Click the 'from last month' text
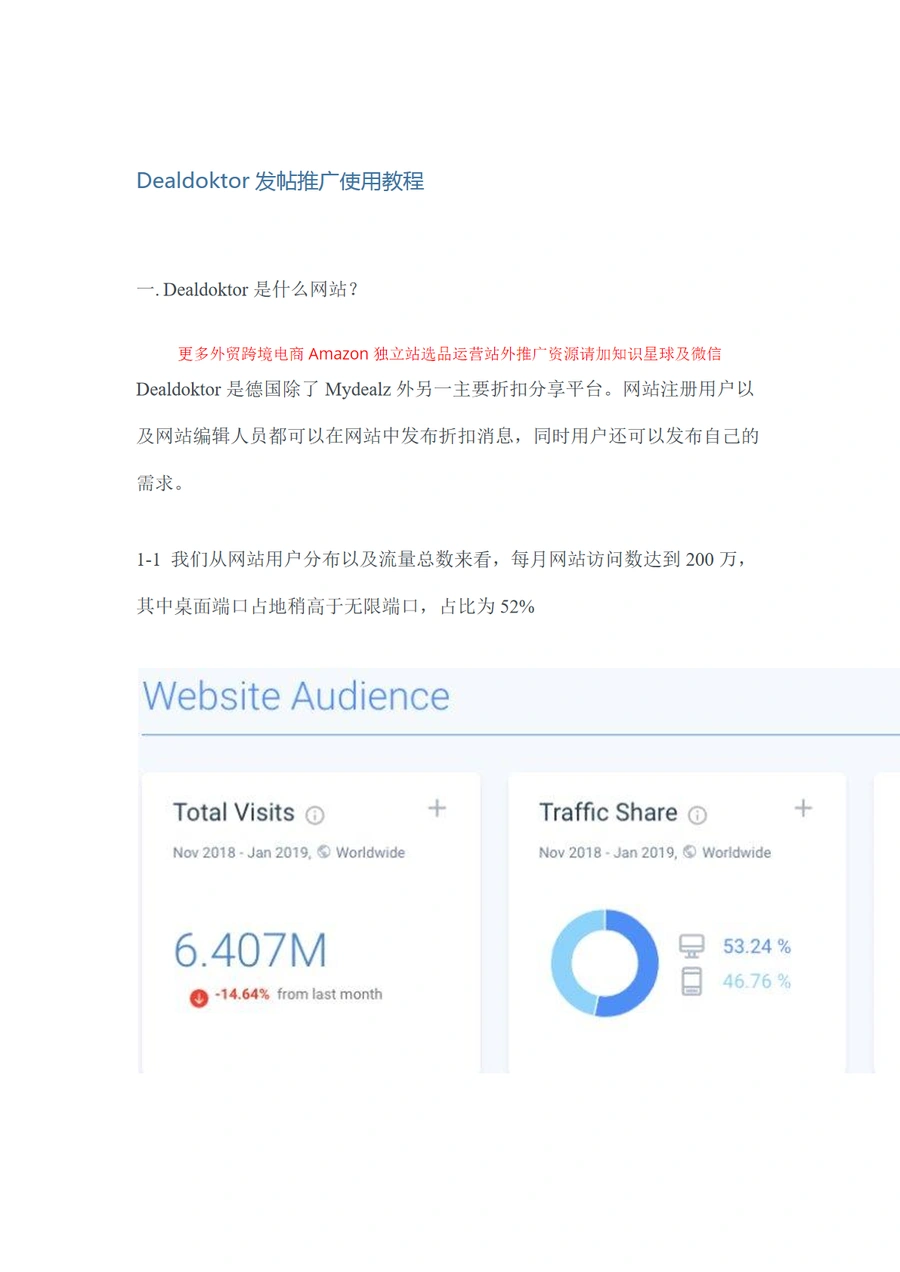The height and width of the screenshot is (1272, 900). pos(330,994)
